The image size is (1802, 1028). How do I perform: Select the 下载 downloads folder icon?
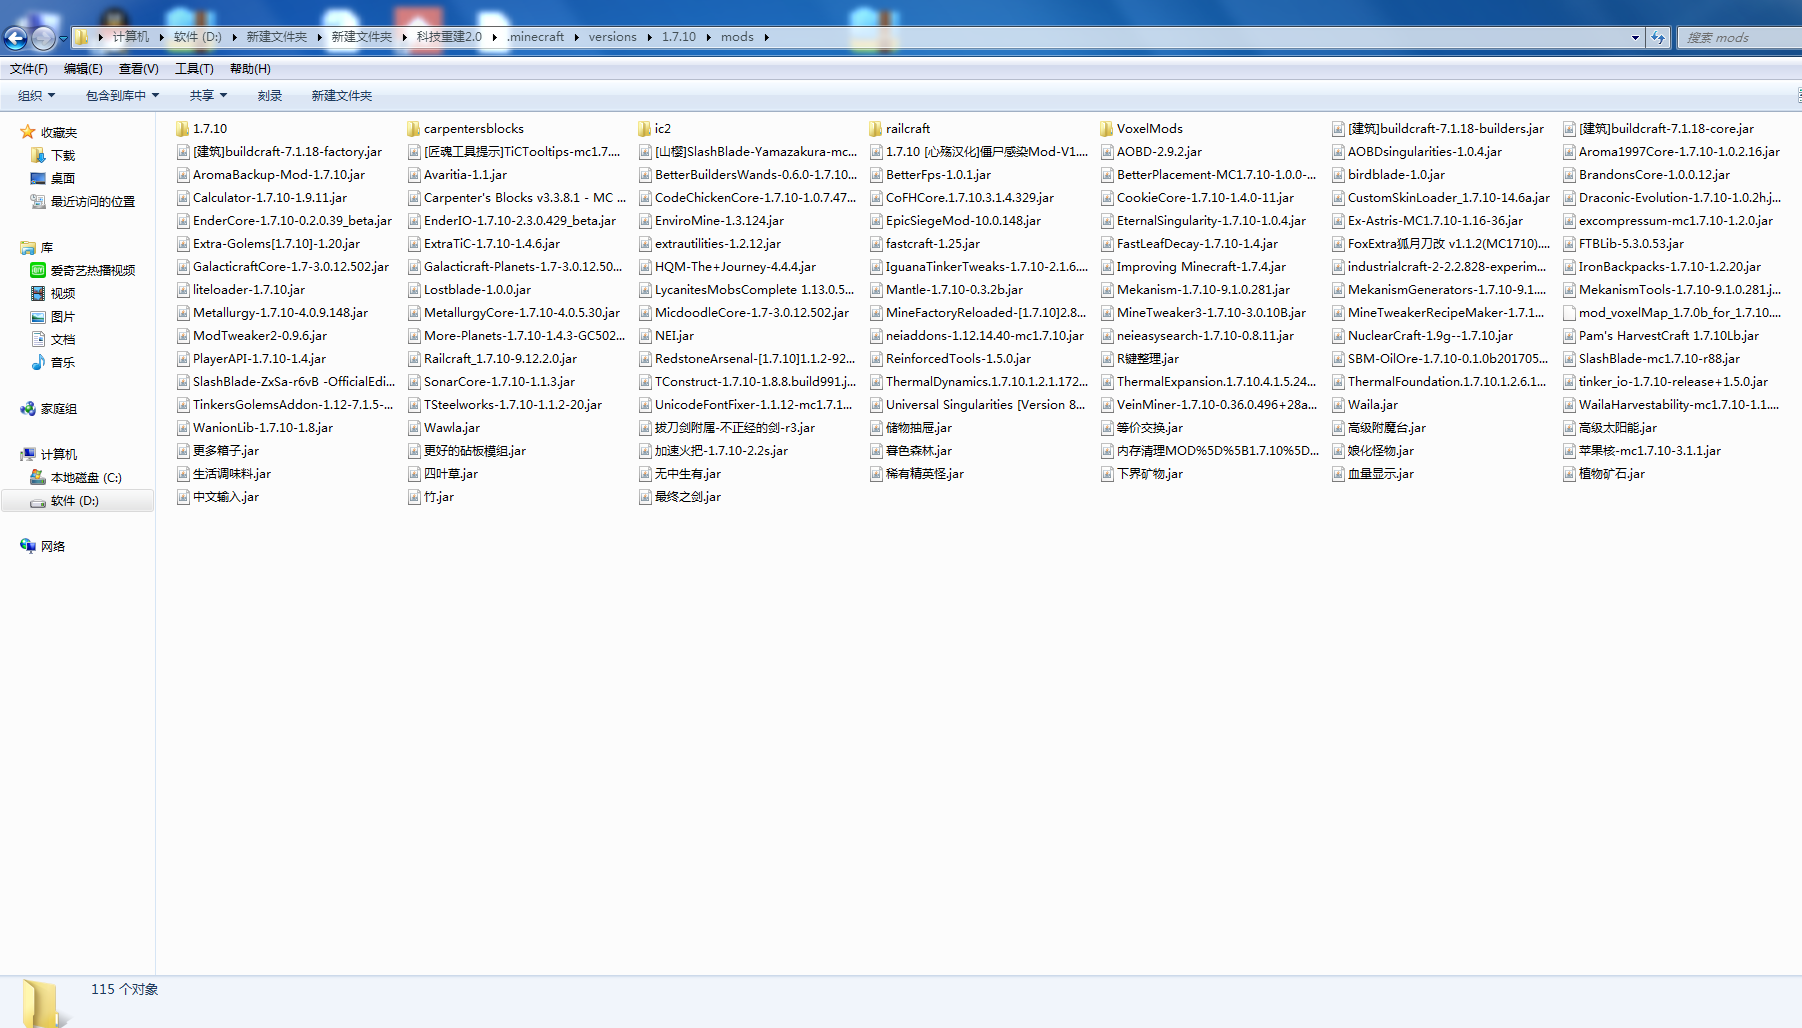pos(38,155)
